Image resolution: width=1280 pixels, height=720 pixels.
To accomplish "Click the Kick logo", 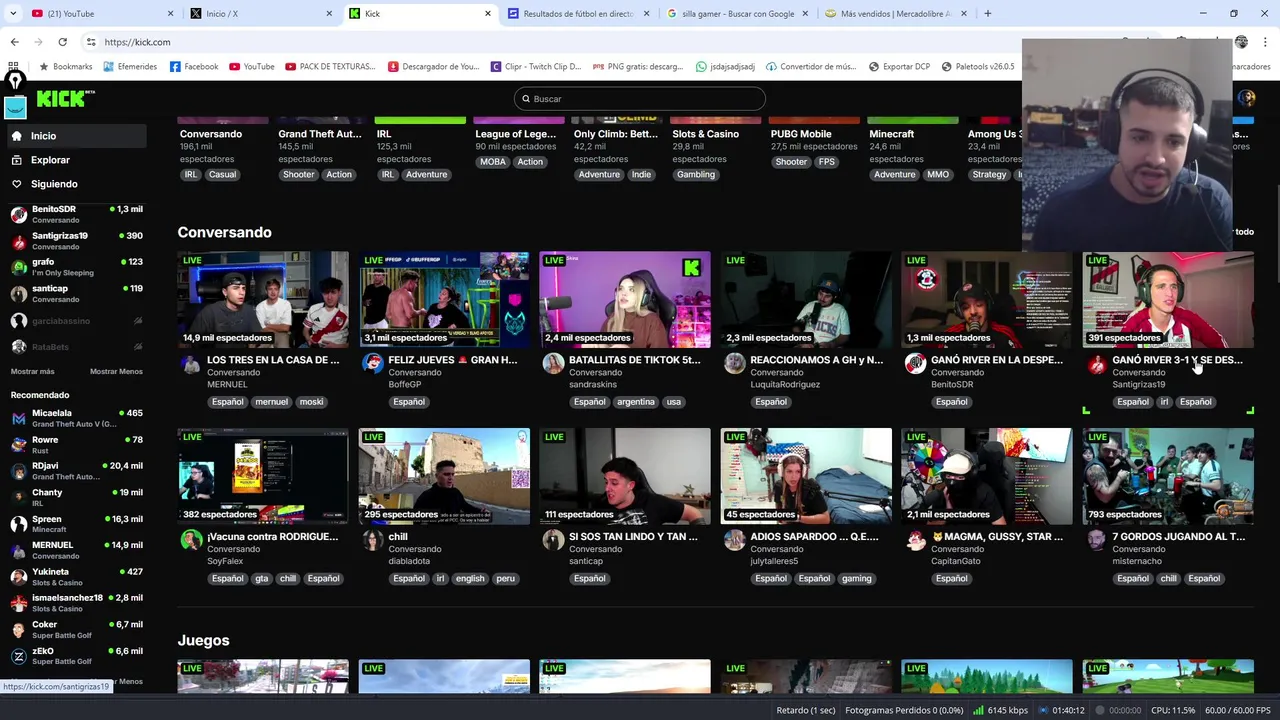I will 65,99.
